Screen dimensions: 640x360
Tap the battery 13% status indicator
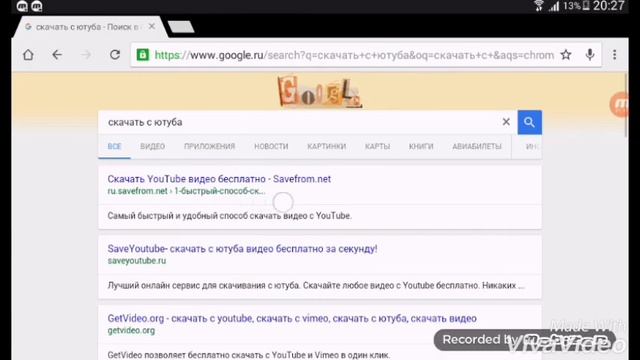click(576, 6)
